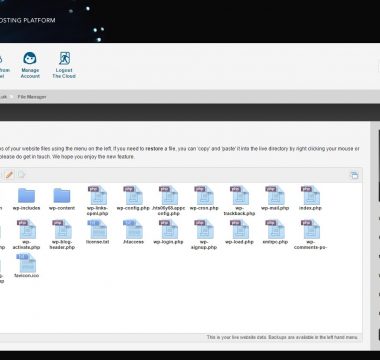380x360 pixels.
Task: Select the wp-trackback.php file
Action: click(239, 201)
